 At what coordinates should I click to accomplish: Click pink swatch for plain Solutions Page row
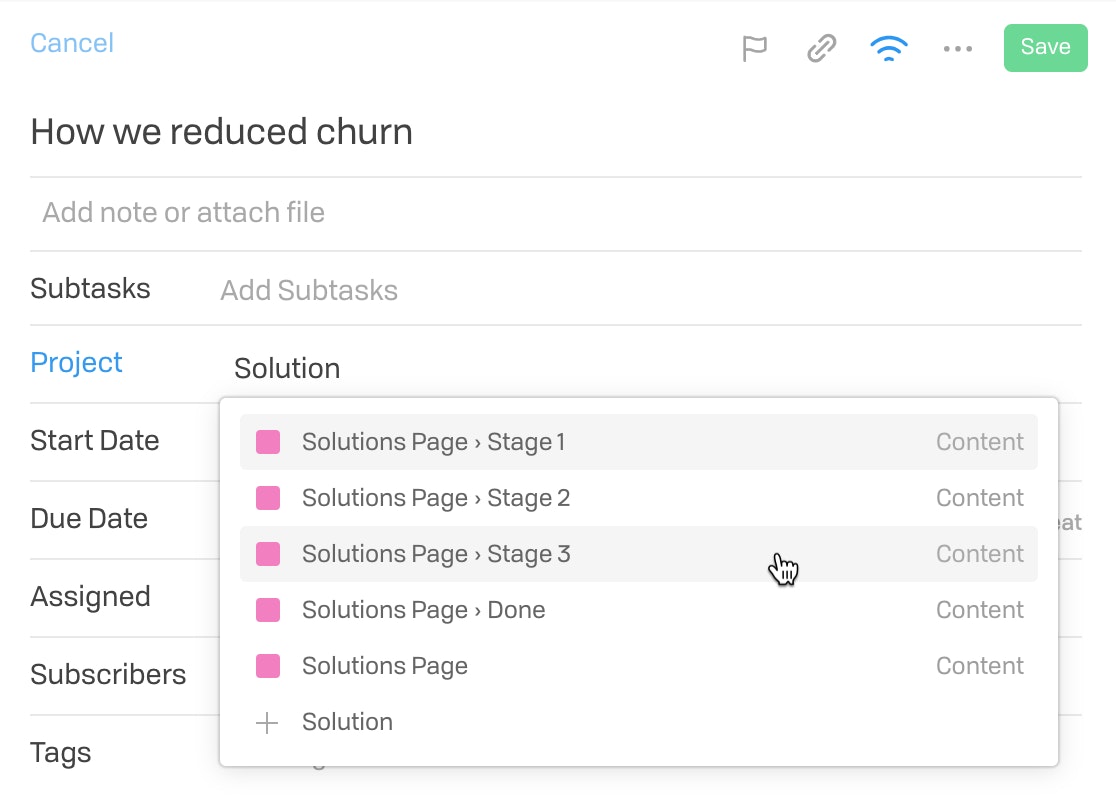(x=268, y=666)
